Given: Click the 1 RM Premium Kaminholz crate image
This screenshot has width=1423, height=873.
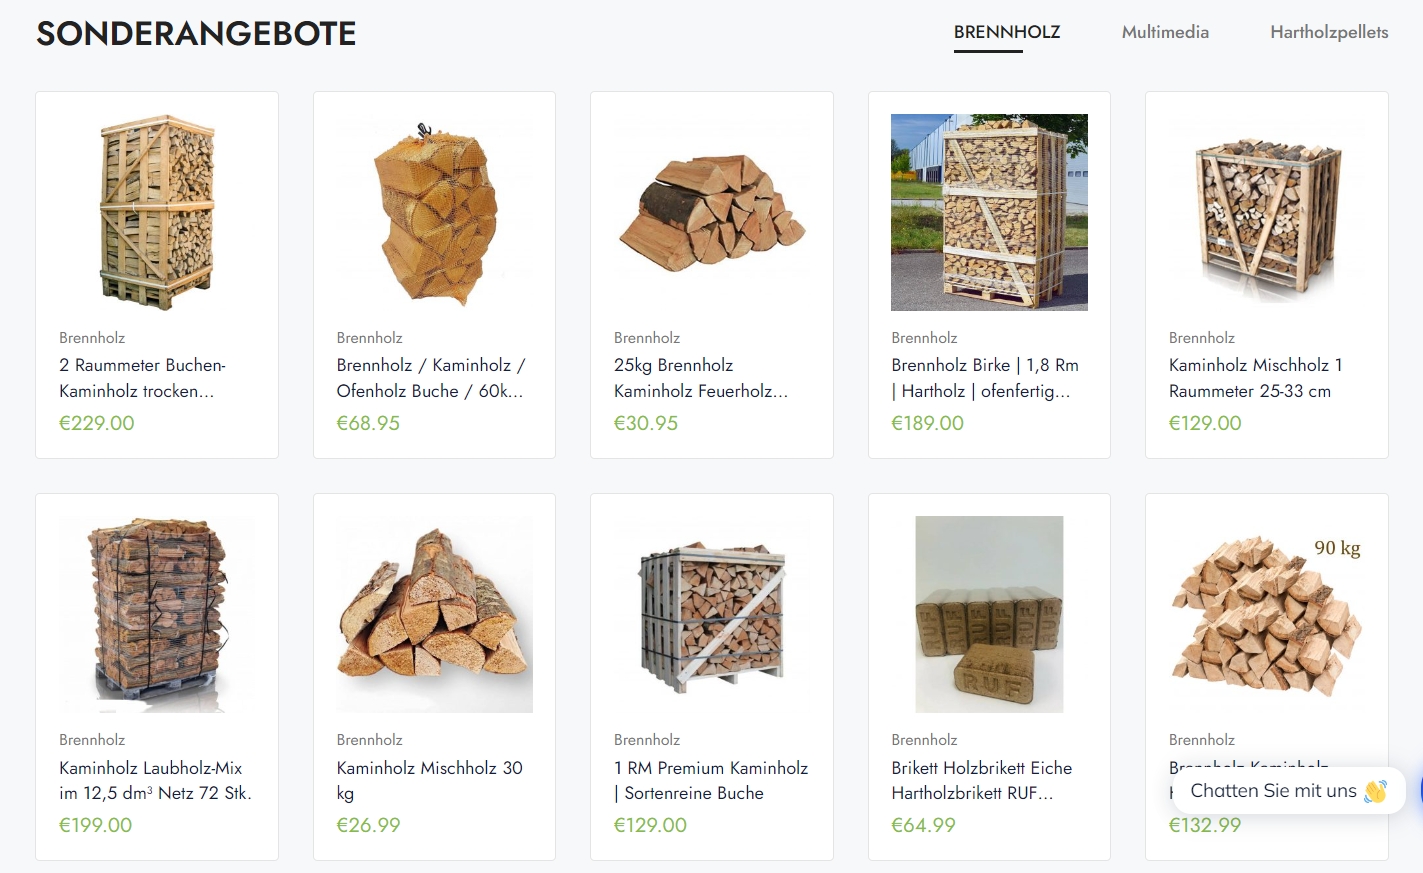Looking at the screenshot, I should coord(712,614).
